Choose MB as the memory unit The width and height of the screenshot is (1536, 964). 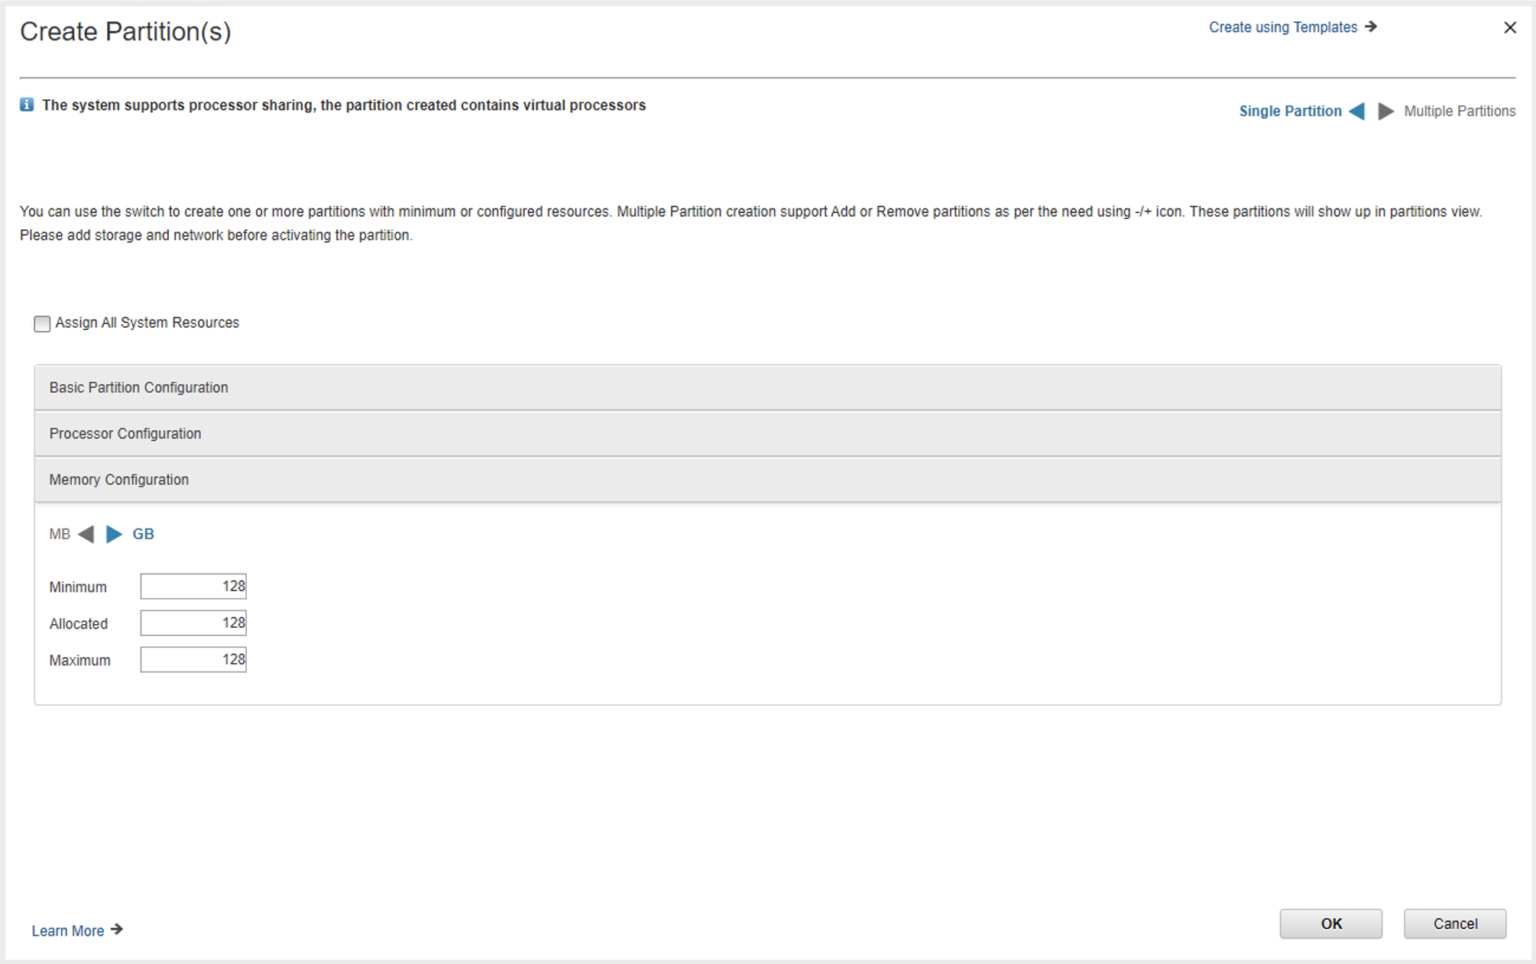[x=60, y=534]
